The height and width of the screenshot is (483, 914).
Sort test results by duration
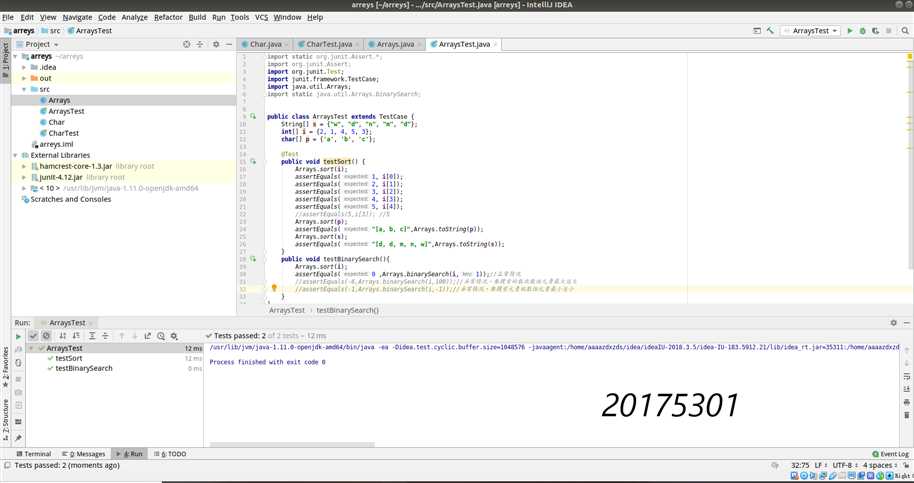pos(76,336)
